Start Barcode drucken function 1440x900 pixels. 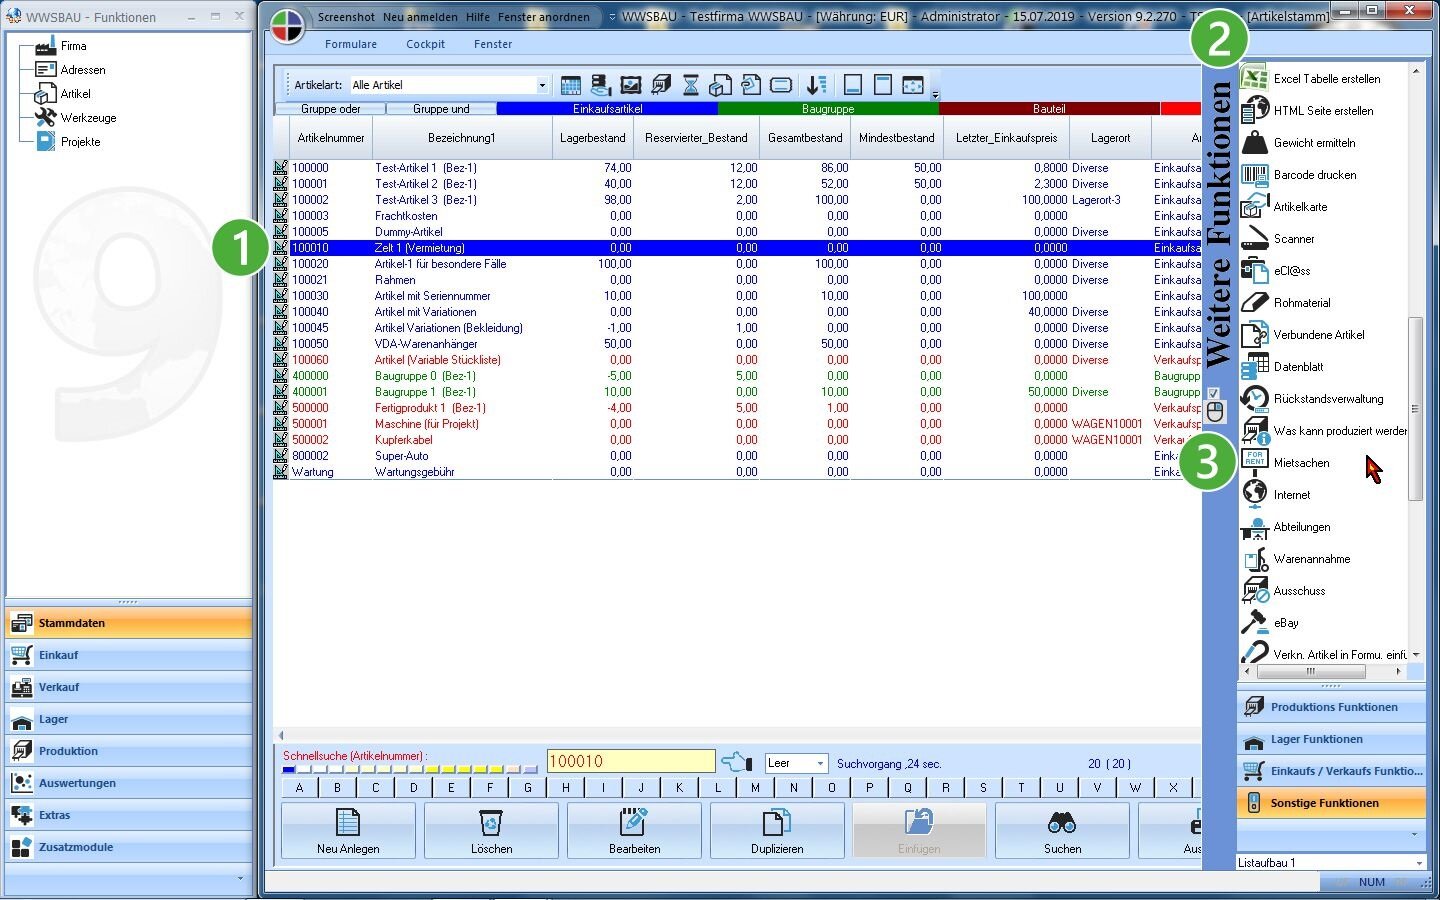tap(1300, 174)
